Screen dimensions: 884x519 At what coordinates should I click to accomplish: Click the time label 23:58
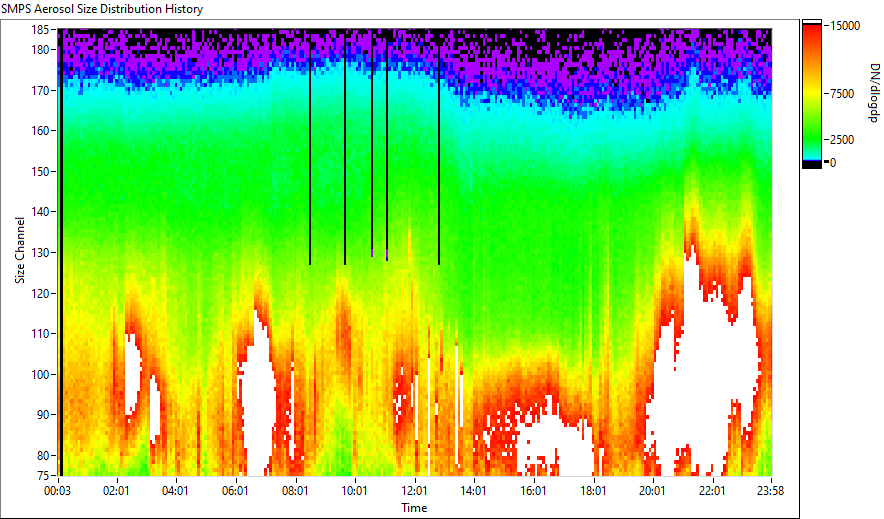(x=771, y=491)
